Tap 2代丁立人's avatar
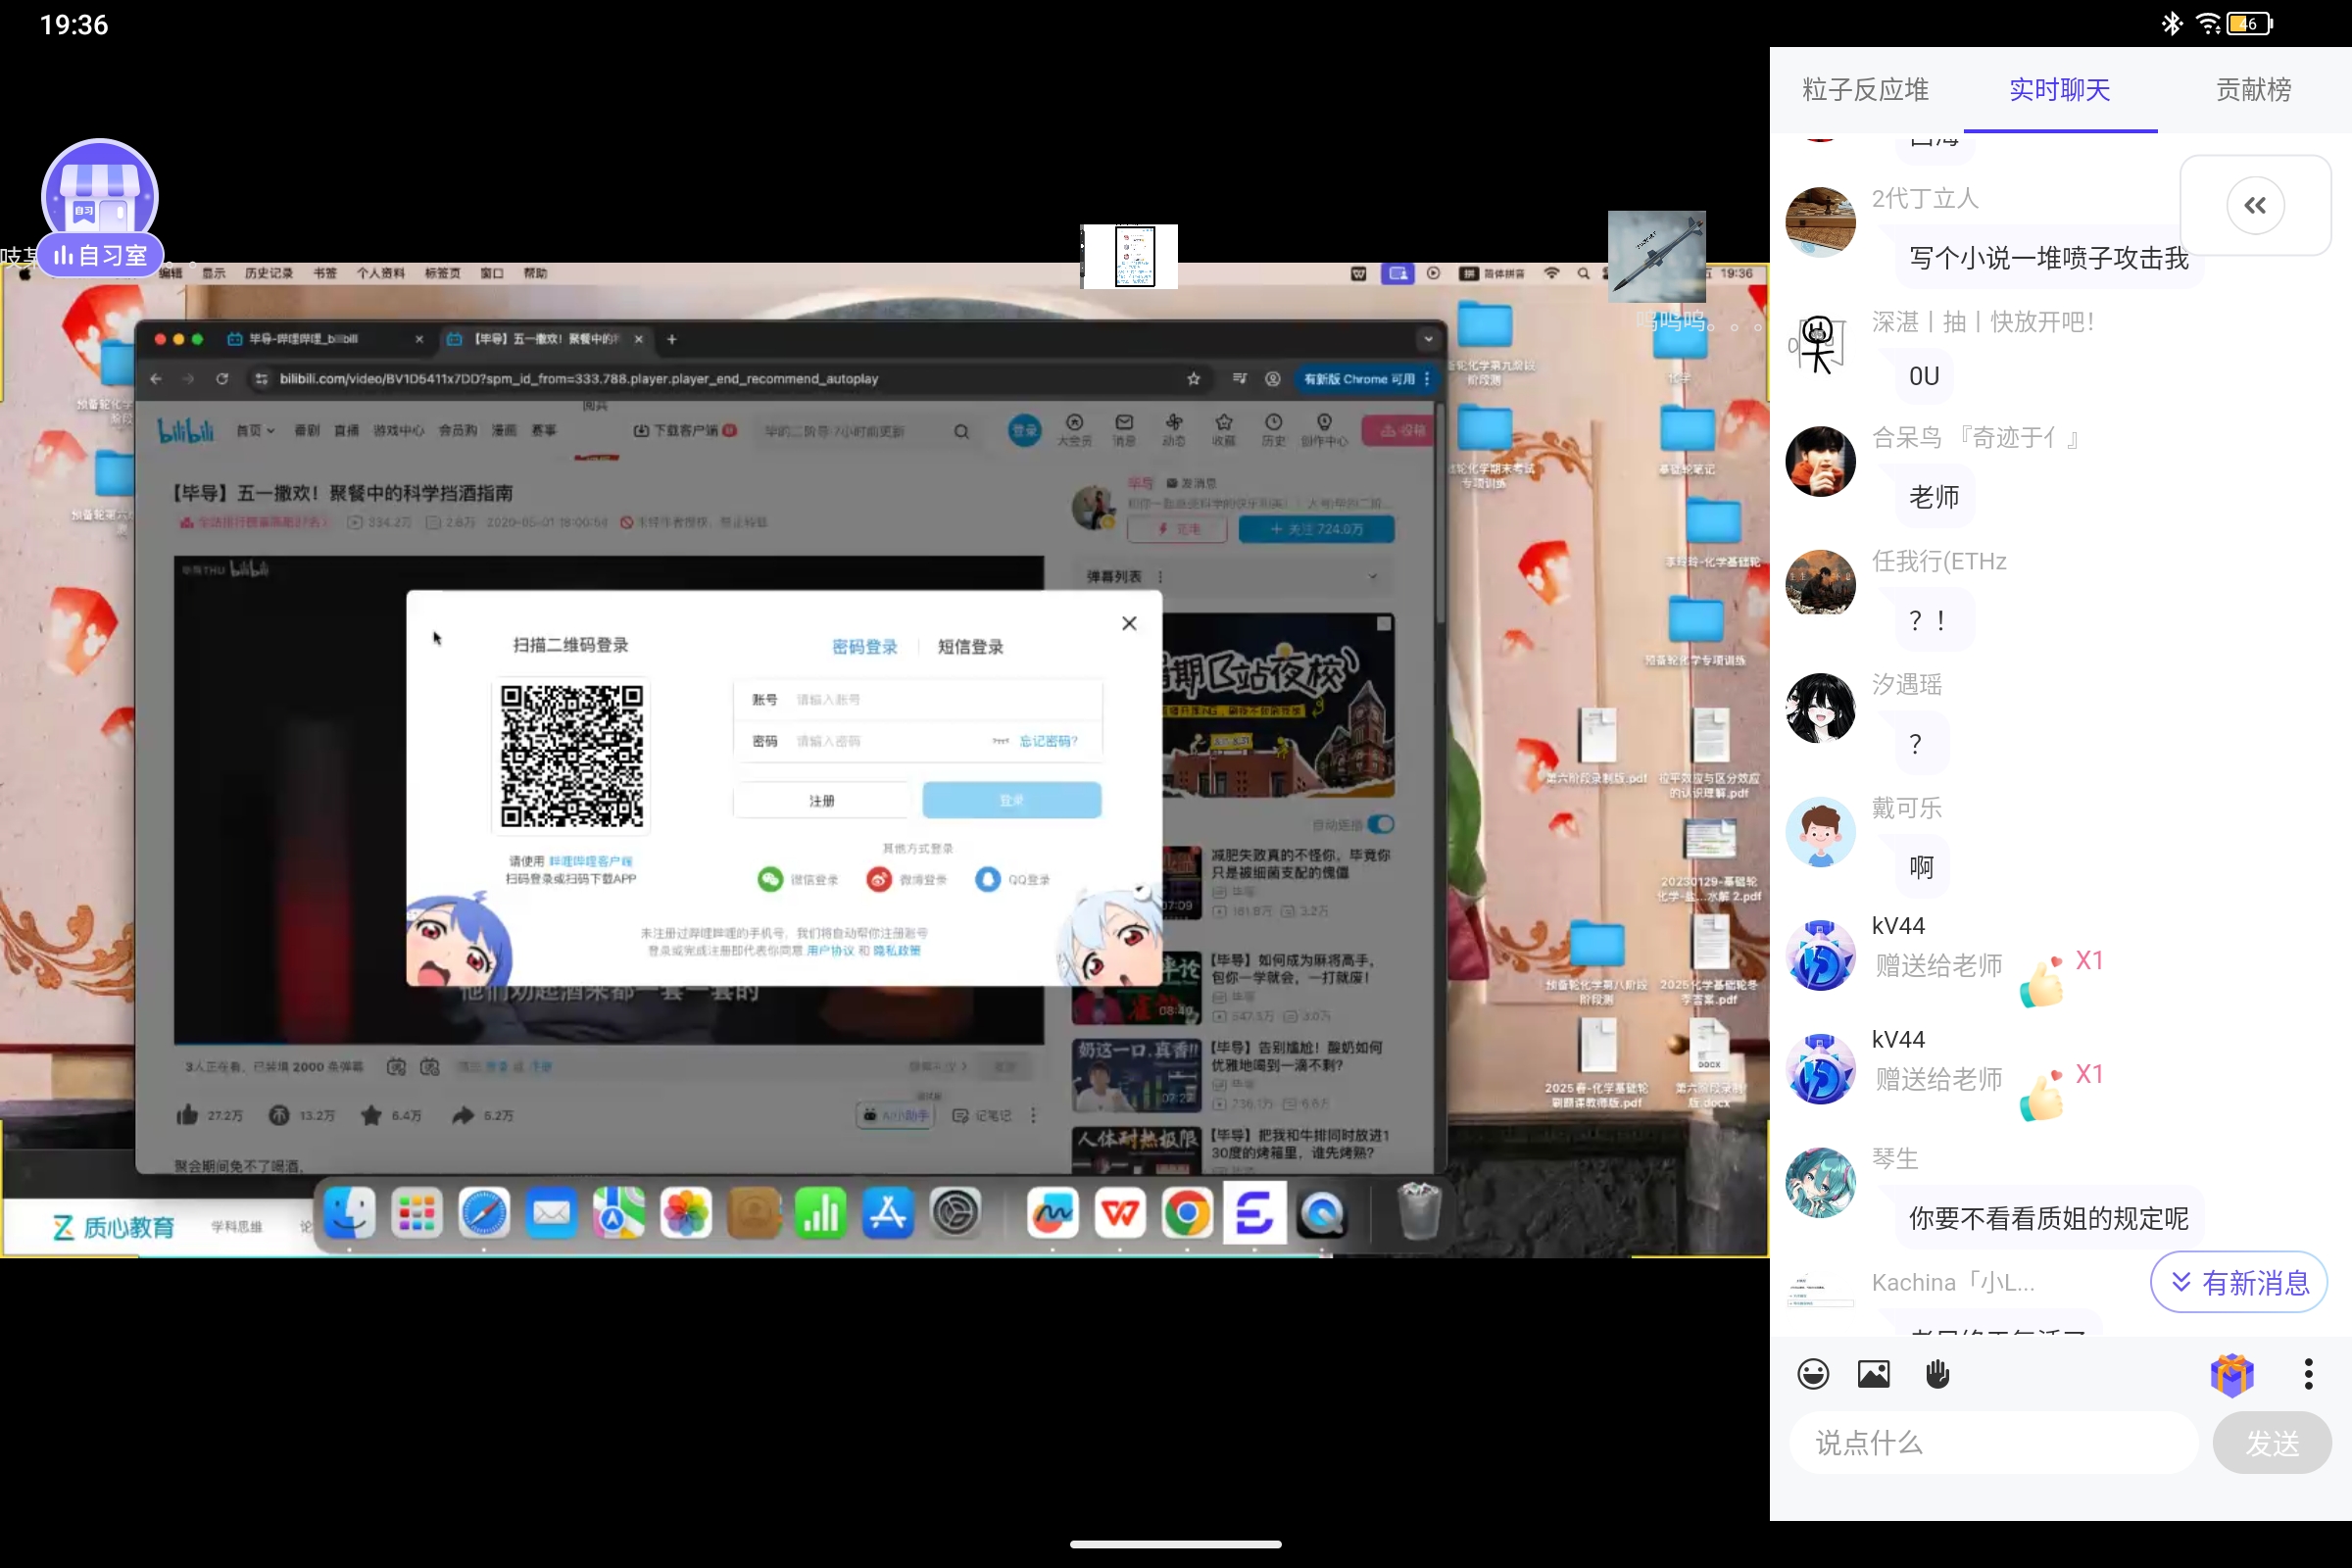2352x1568 pixels. [x=1820, y=222]
